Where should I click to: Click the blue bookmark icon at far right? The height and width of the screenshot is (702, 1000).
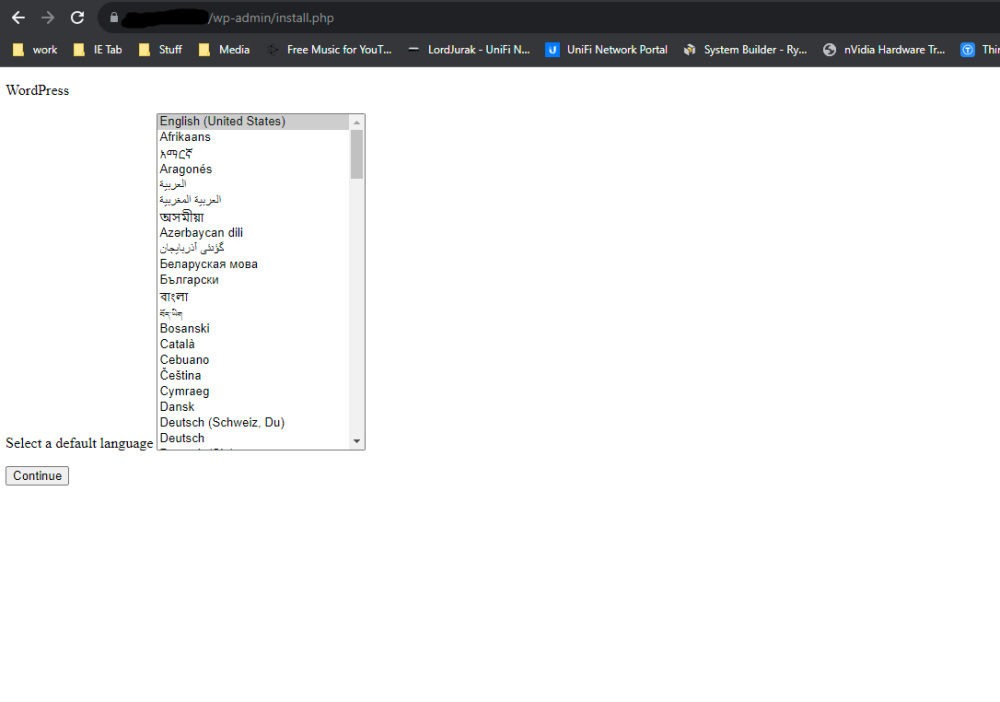[967, 50]
